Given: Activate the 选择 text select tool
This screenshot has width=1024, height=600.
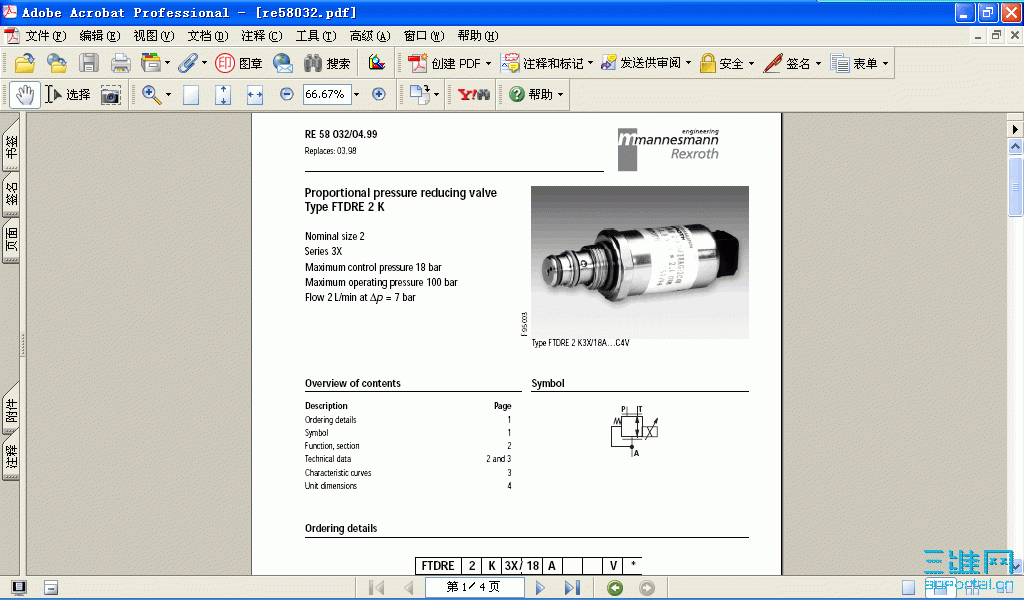Looking at the screenshot, I should coord(68,95).
